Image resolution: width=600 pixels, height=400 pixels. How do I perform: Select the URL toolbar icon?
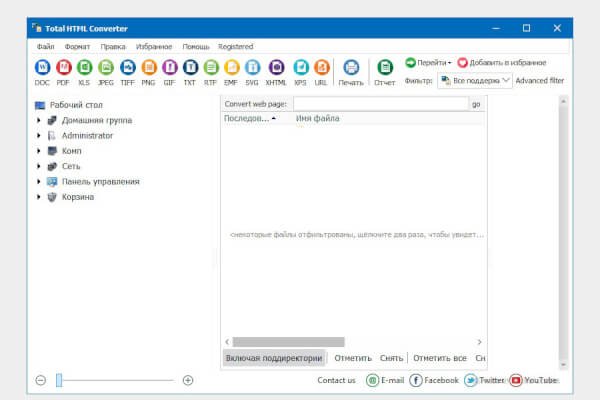[x=321, y=68]
